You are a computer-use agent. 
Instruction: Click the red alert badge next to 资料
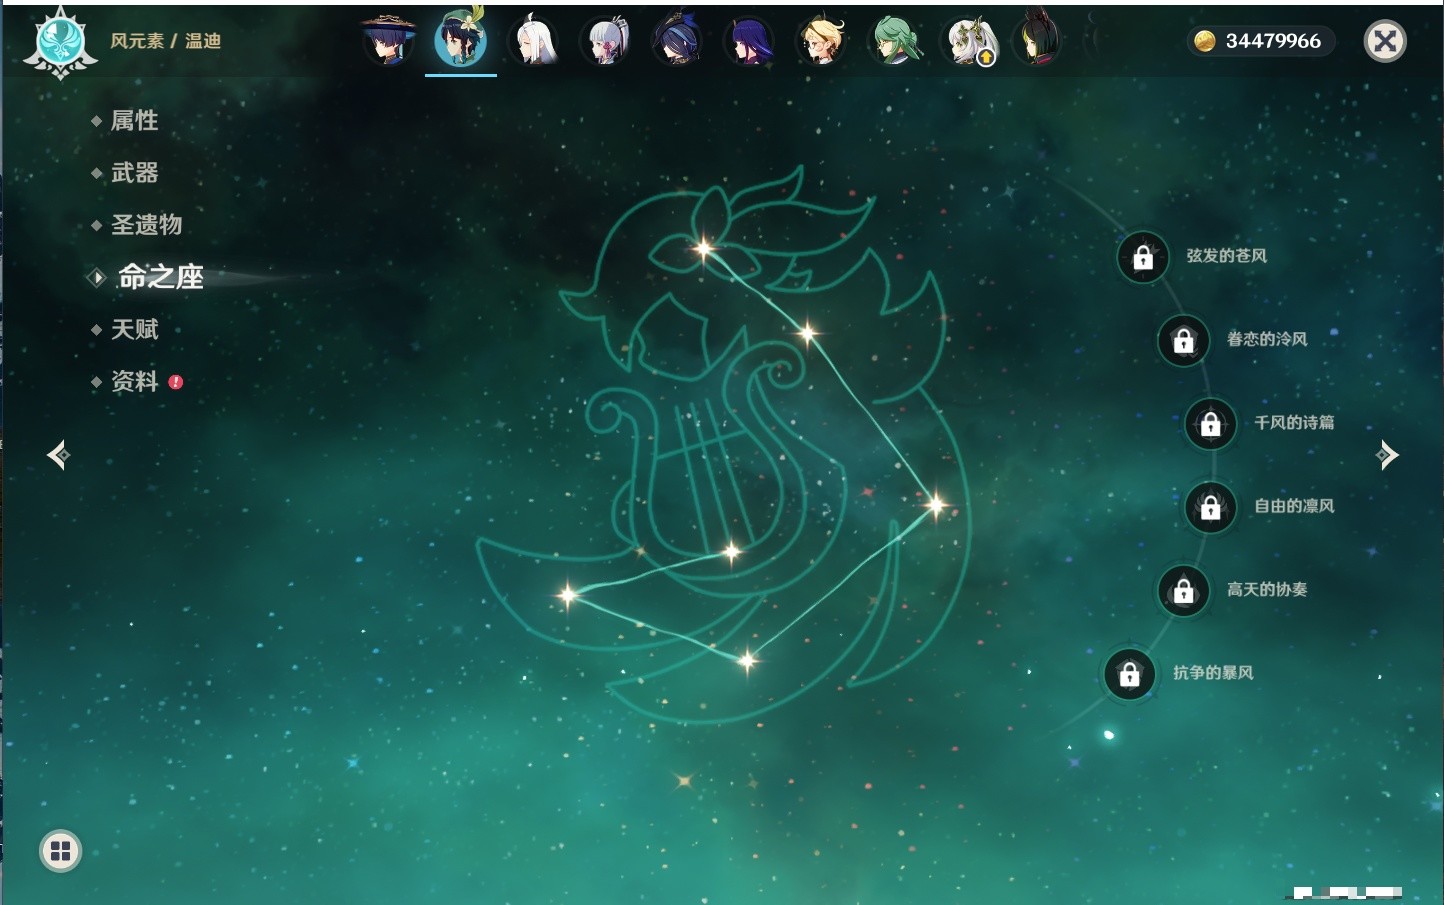coord(176,382)
